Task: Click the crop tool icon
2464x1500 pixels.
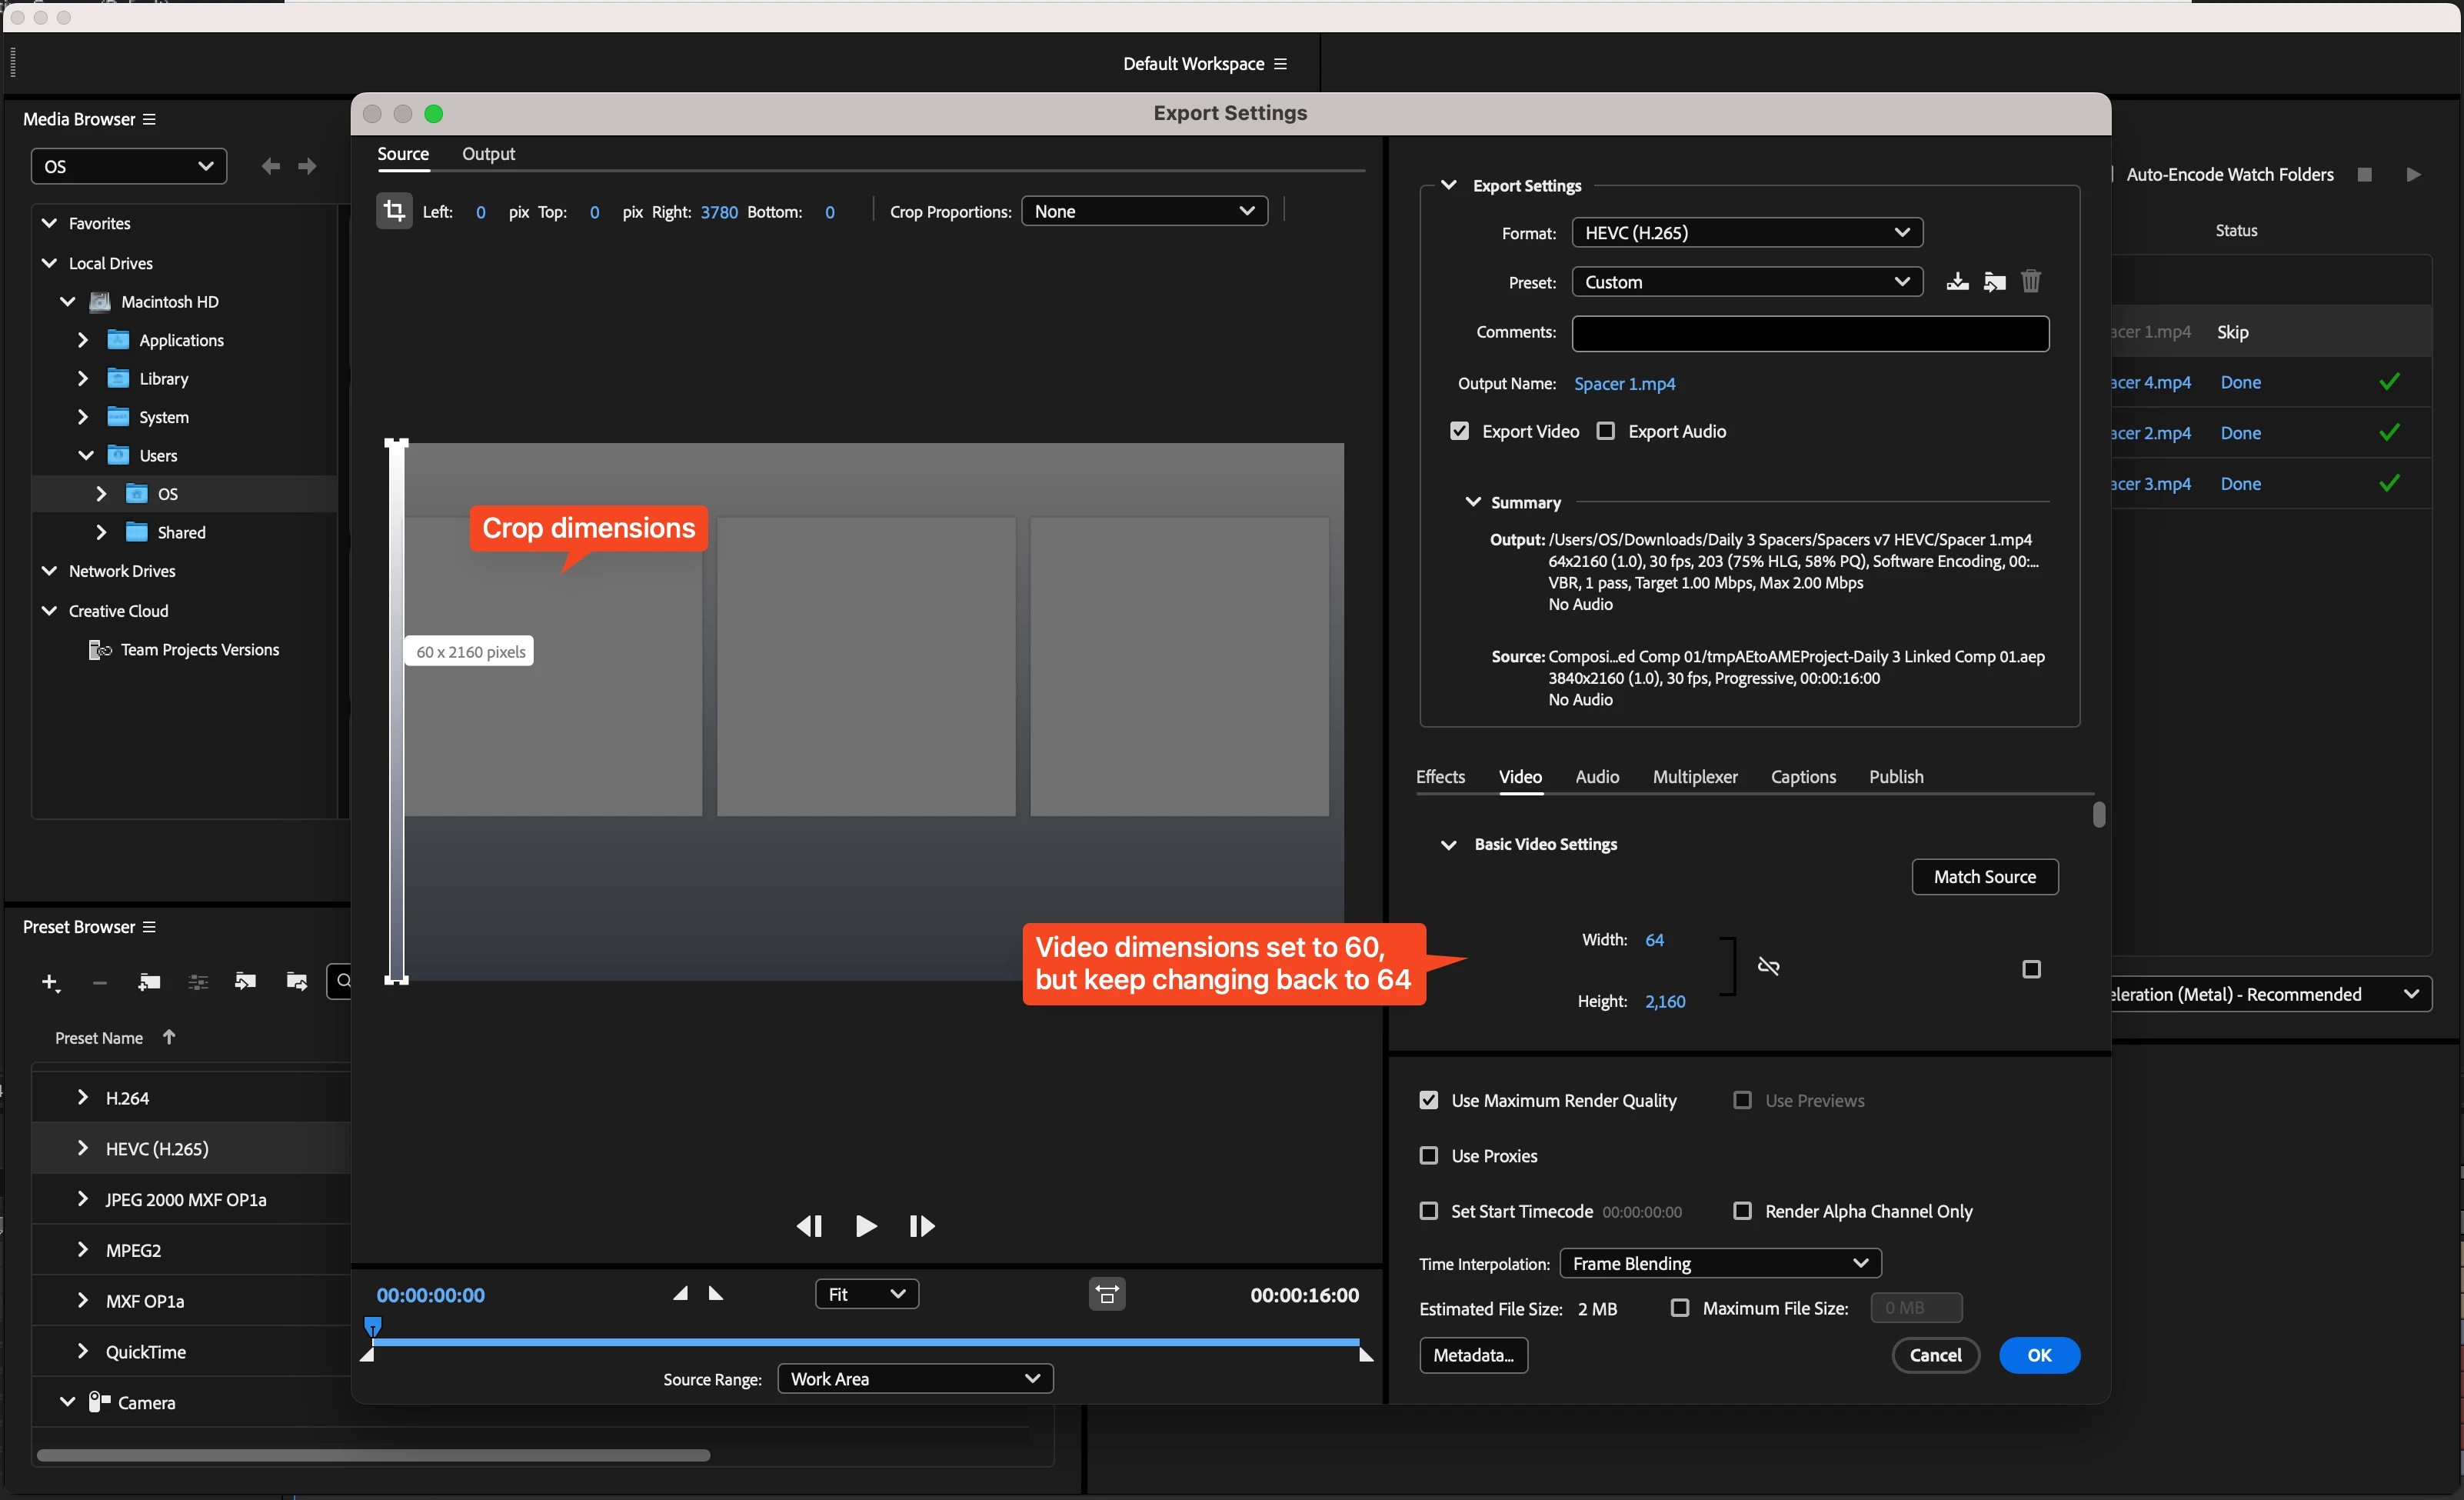Action: [394, 211]
